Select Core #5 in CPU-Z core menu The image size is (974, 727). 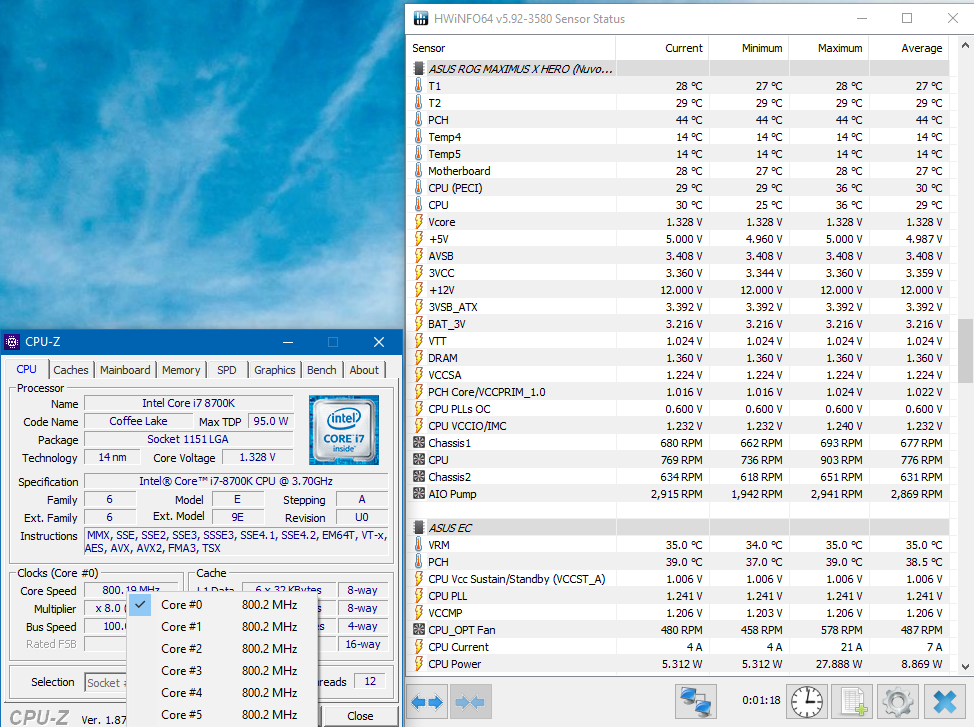[x=222, y=715]
